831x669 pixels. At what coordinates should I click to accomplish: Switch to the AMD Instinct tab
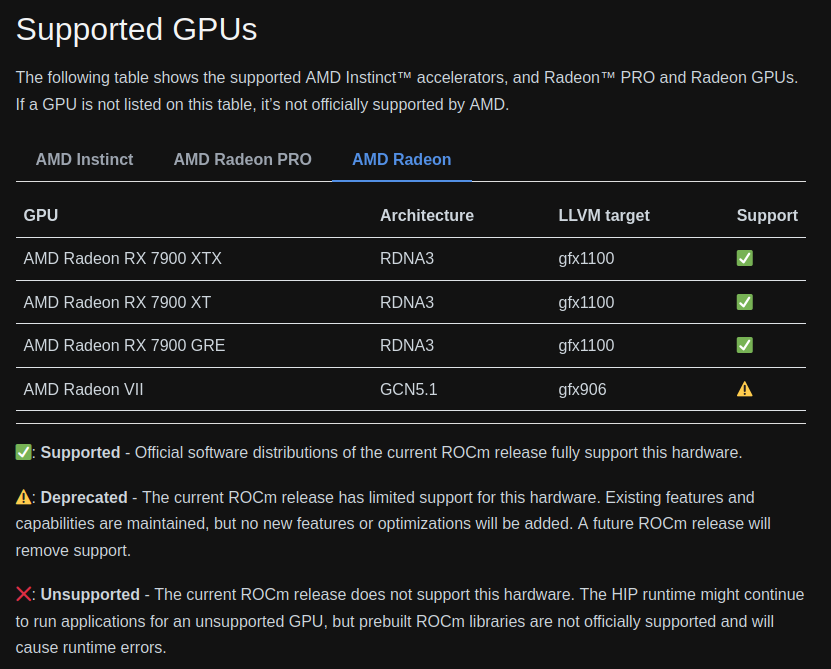pyautogui.click(x=84, y=159)
